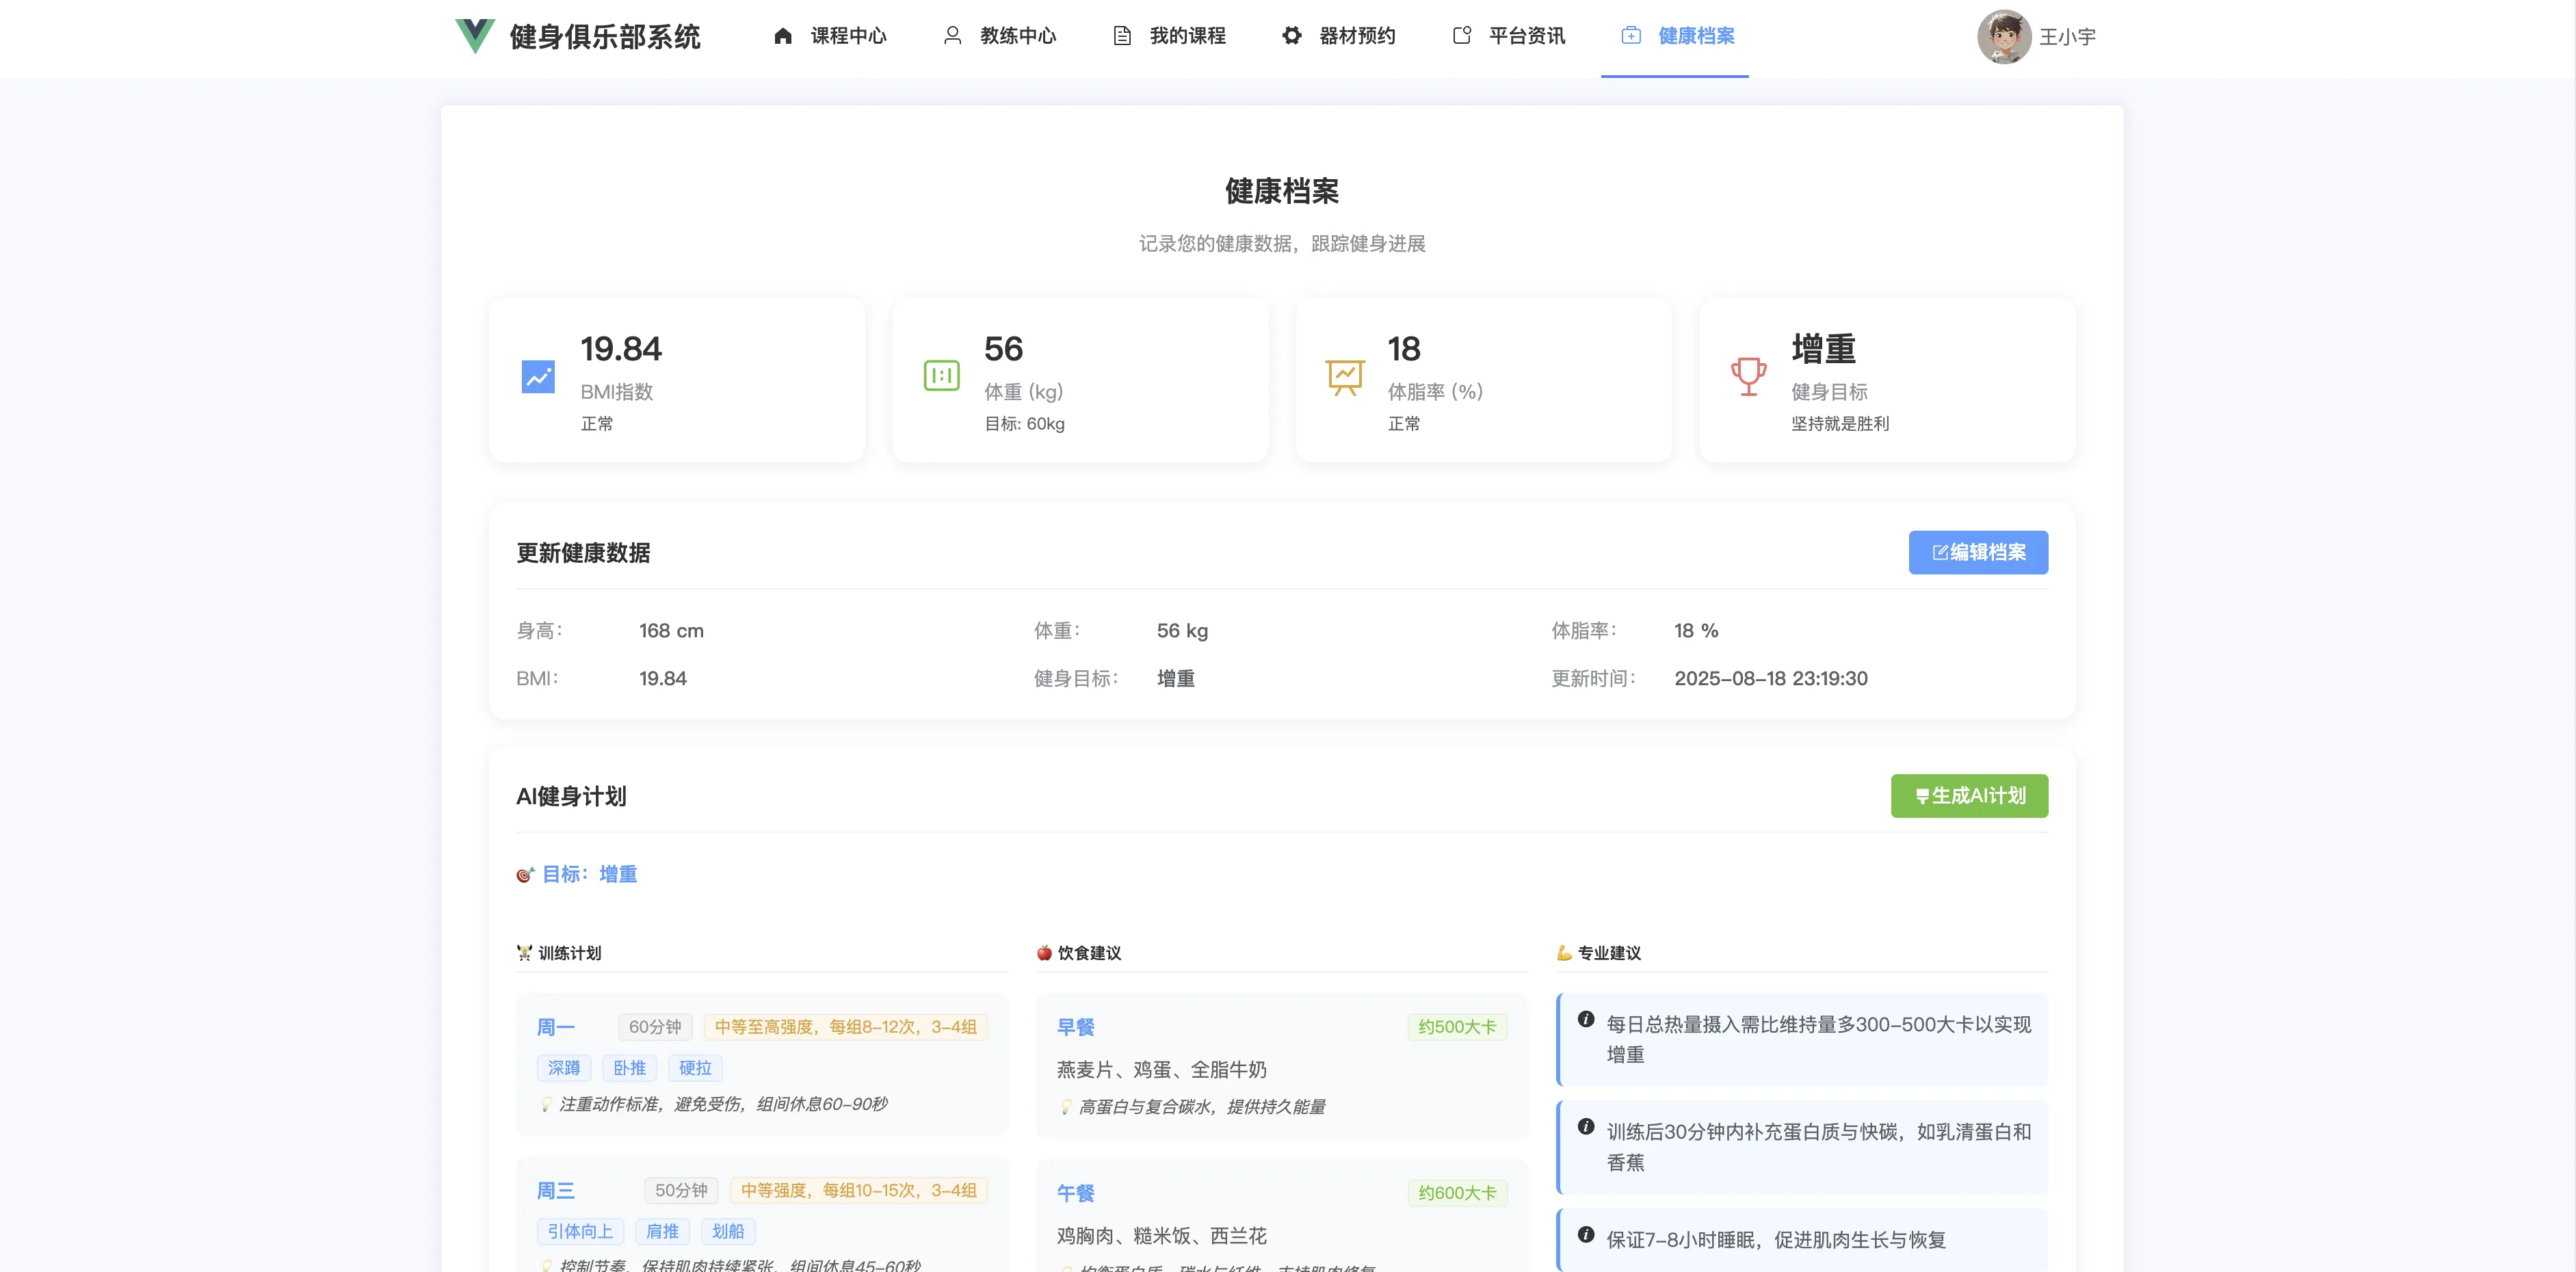Click the red trophy icon
2576x1272 pixels.
point(1748,377)
